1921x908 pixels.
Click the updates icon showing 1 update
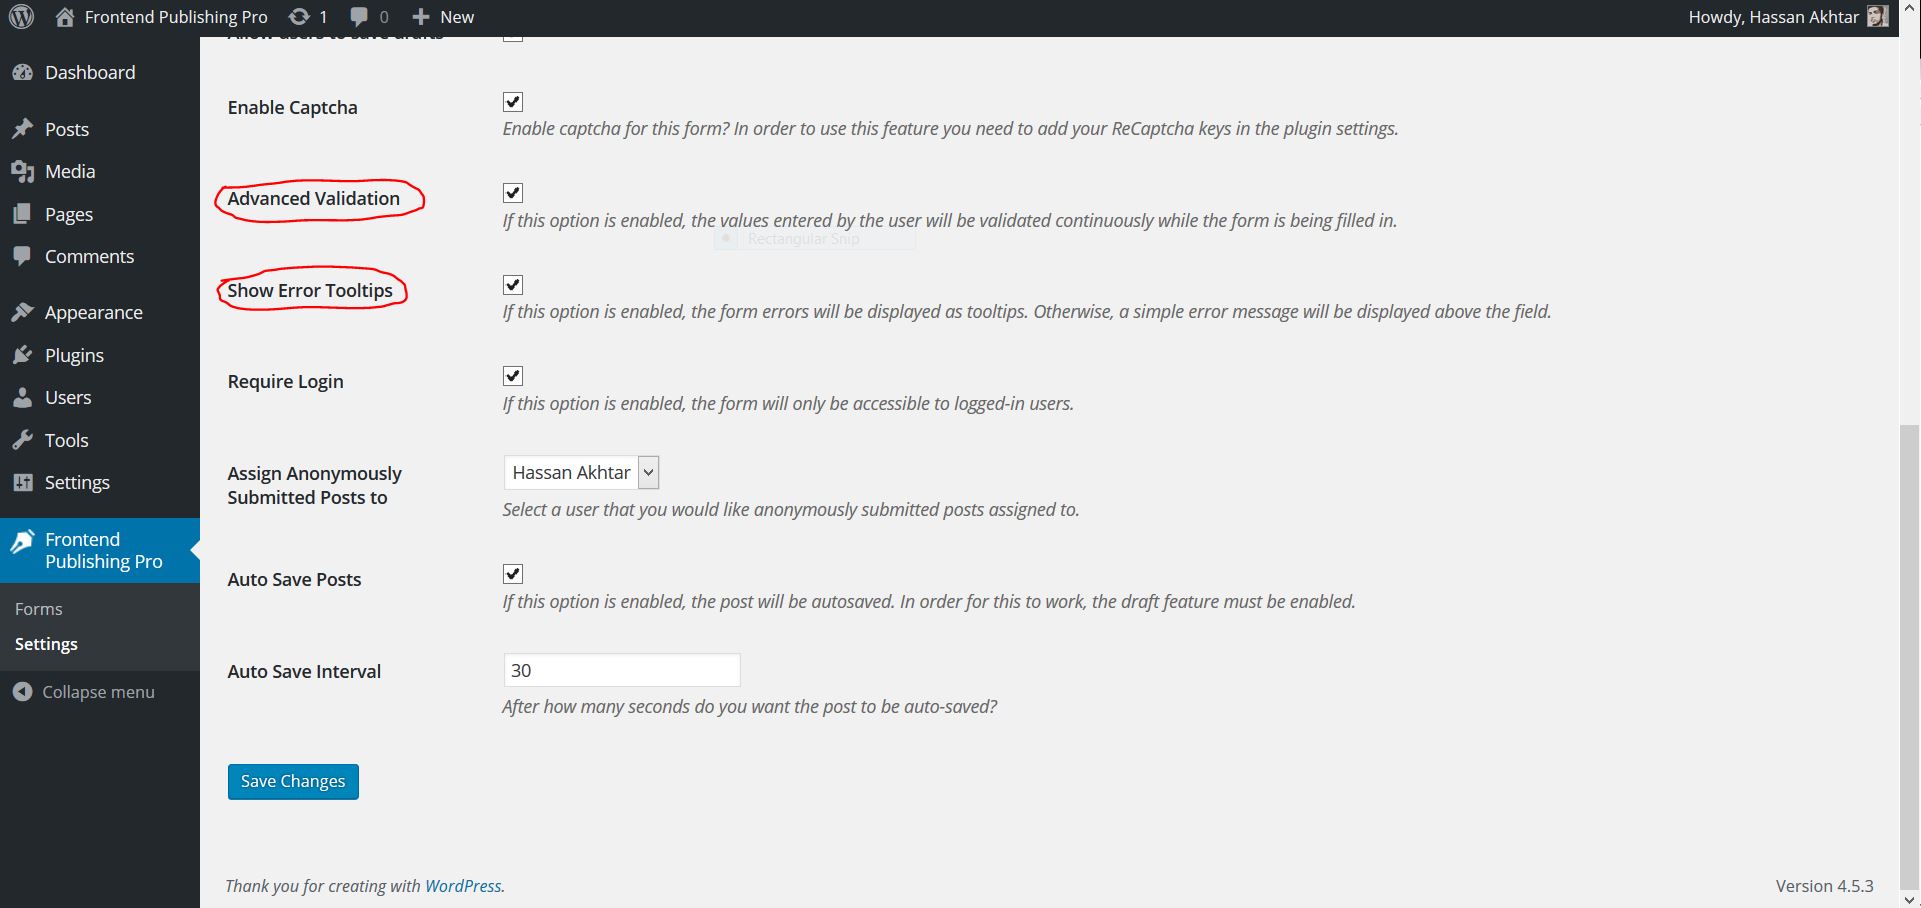pos(299,16)
